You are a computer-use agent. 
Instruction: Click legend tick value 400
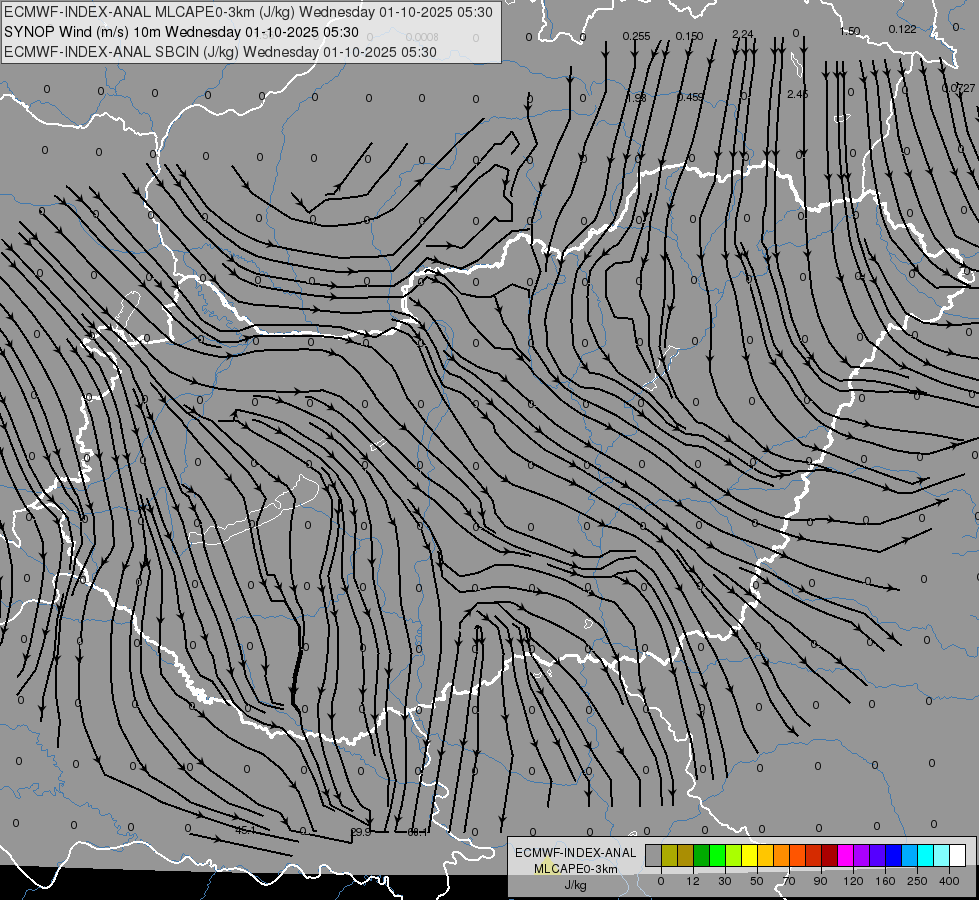click(x=949, y=881)
